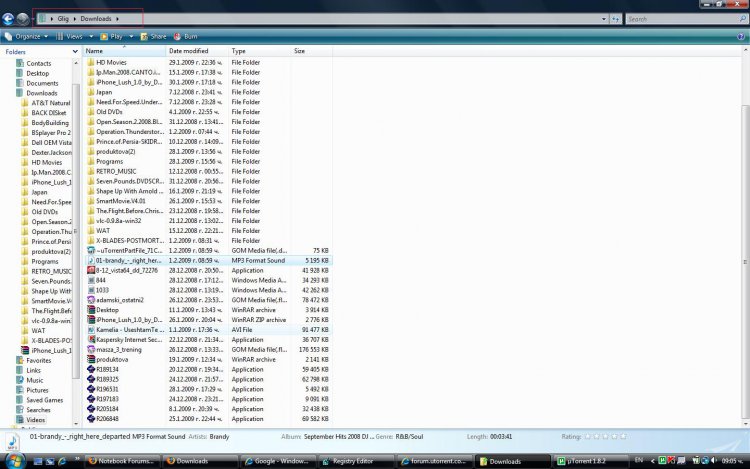Select the RETRO_MUSIC folder icon in file list
Viewport: 750px width, 469px height.
point(90,171)
